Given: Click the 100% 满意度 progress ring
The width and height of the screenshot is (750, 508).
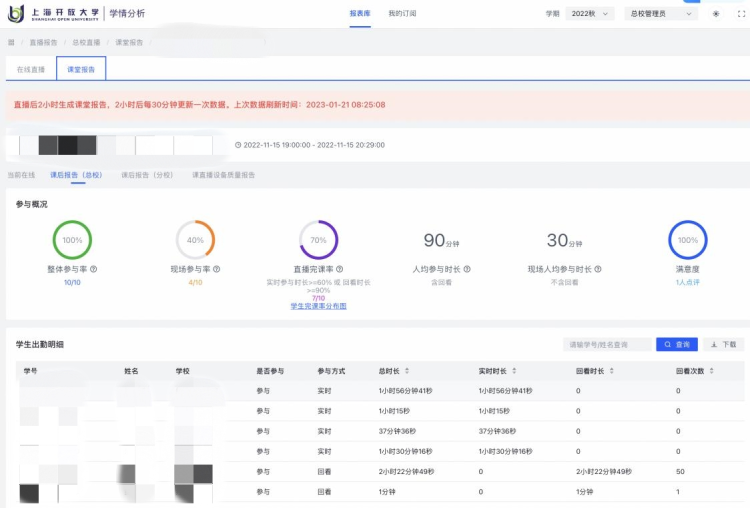Looking at the screenshot, I should click(688, 240).
